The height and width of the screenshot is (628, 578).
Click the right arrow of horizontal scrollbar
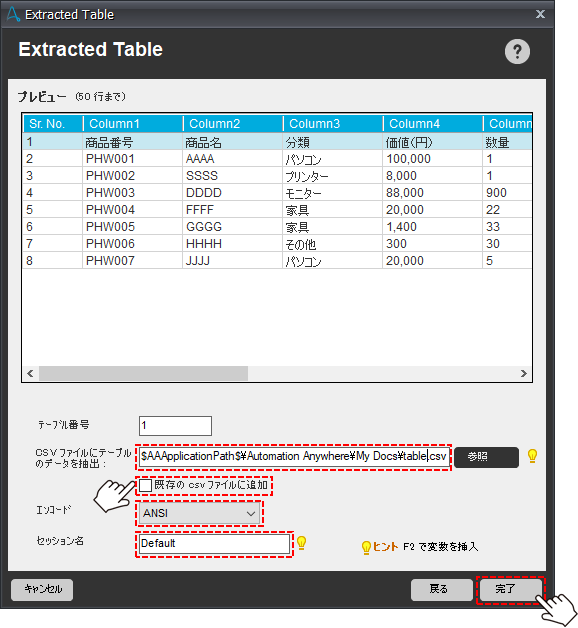(524, 373)
